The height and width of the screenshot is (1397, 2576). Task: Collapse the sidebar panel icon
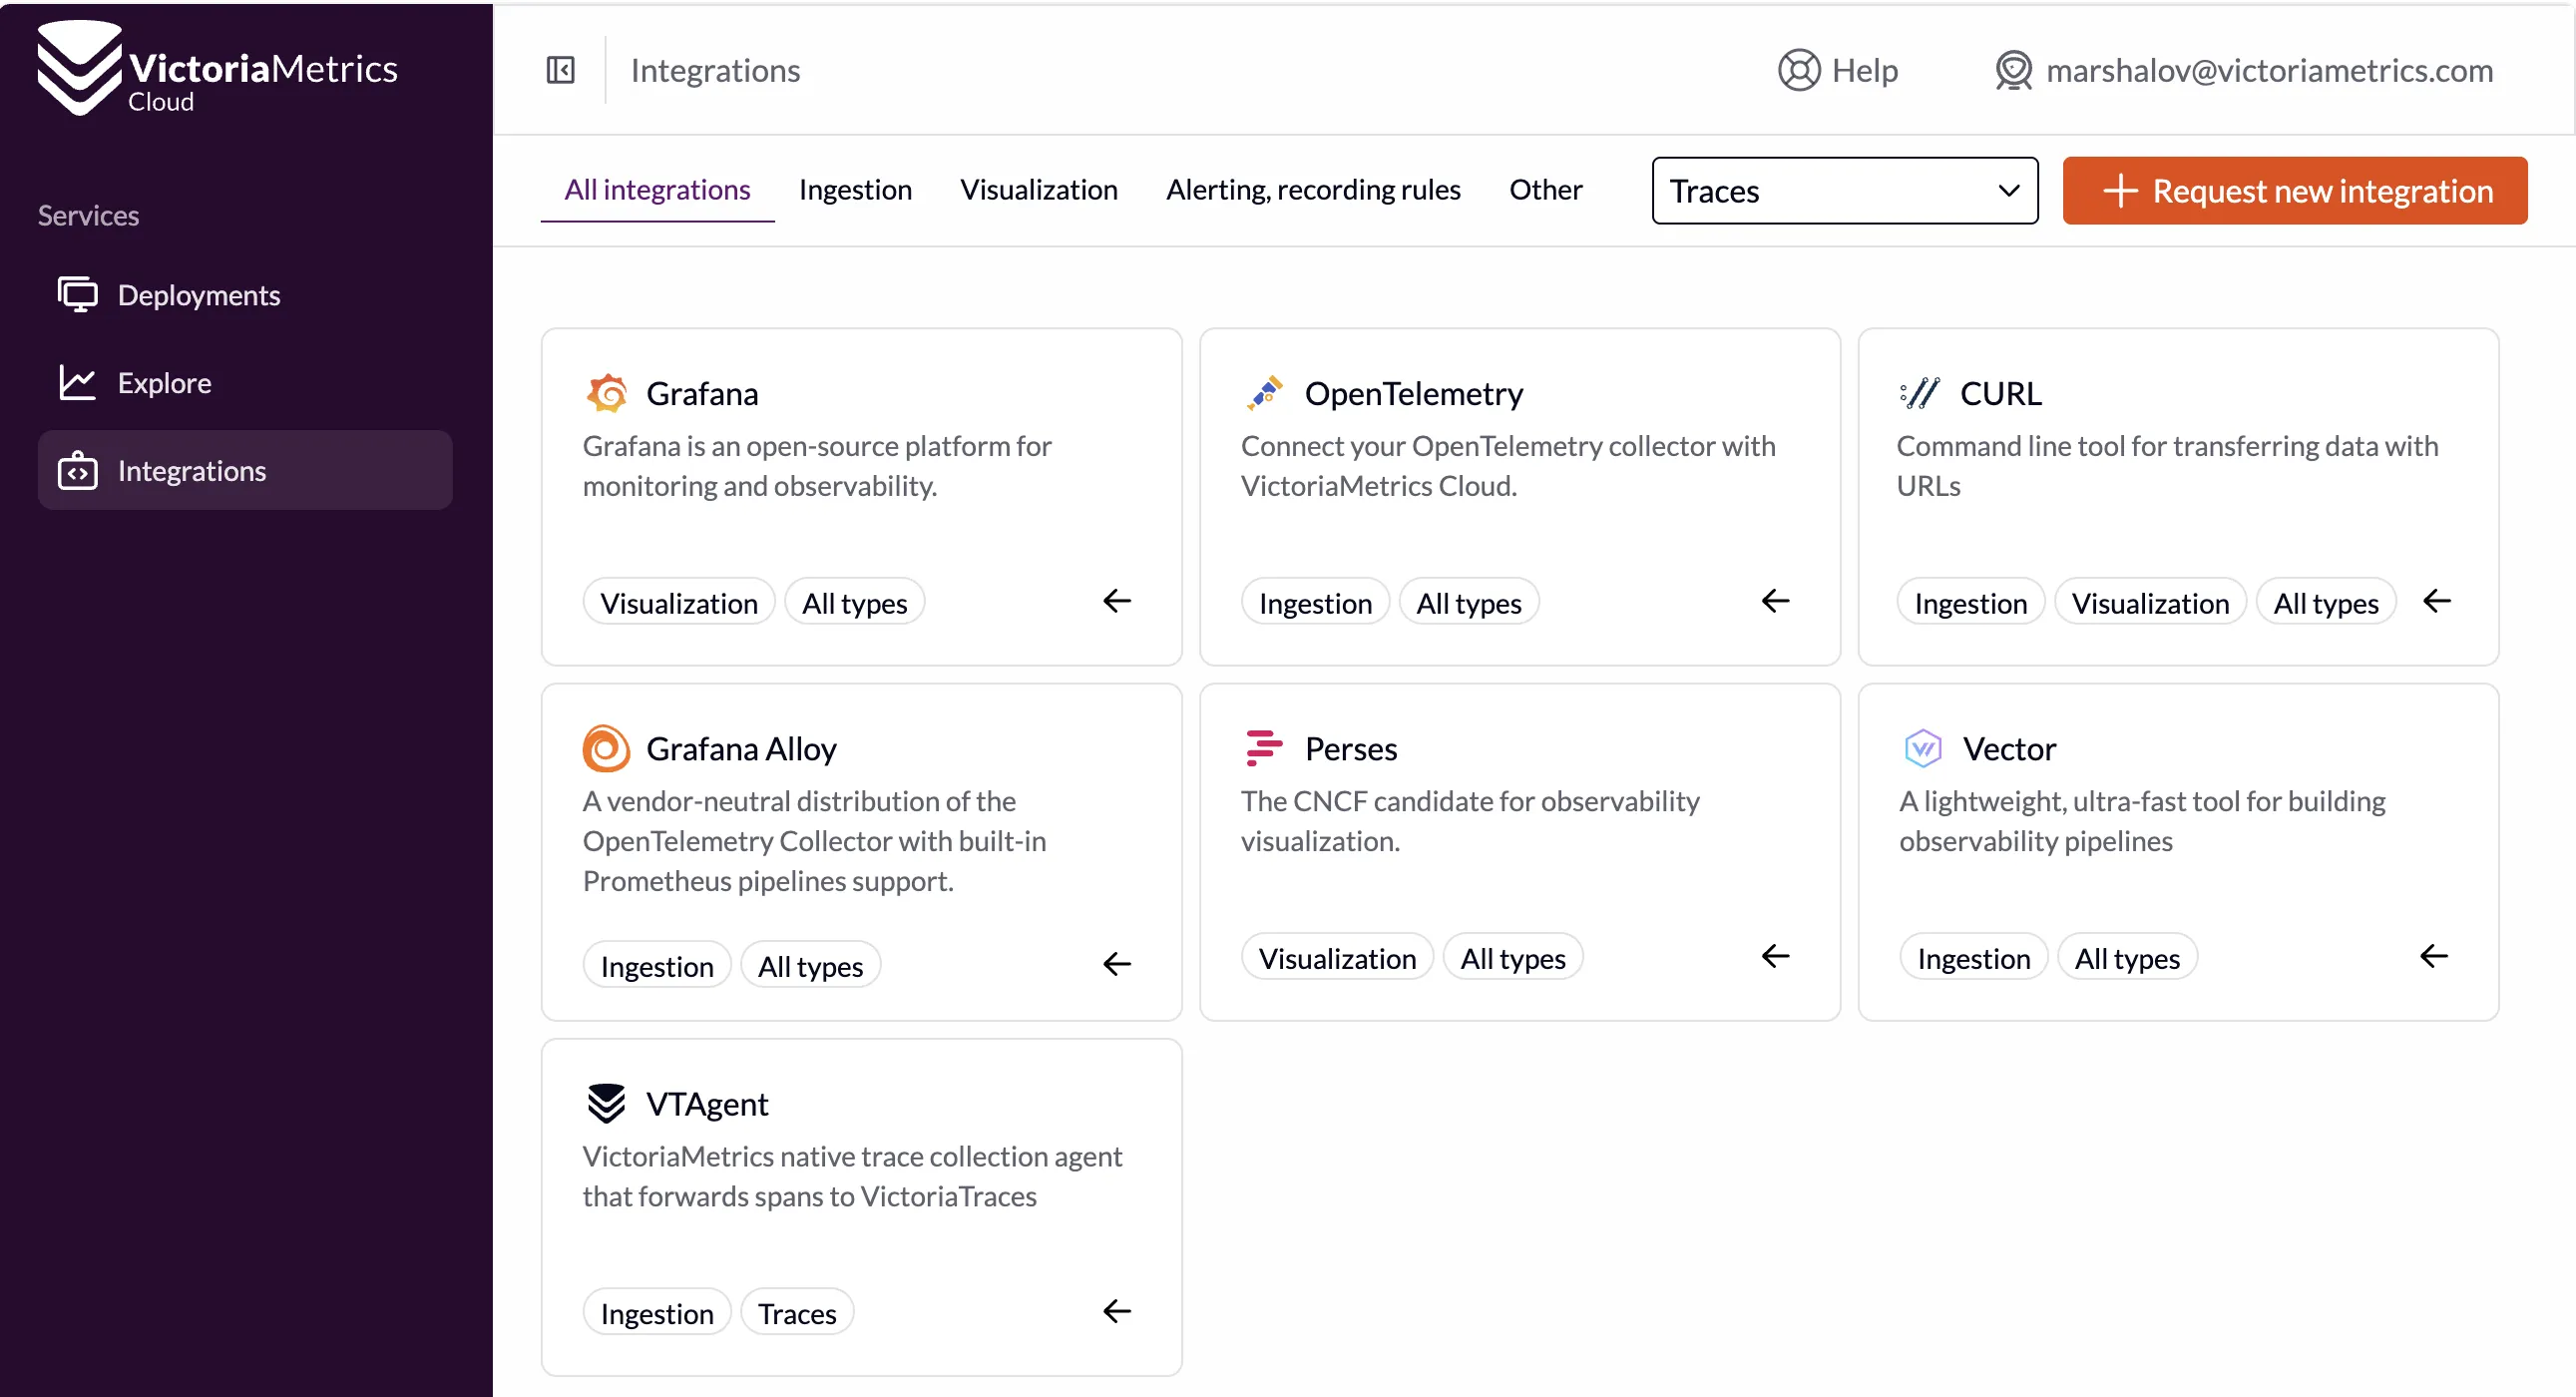click(561, 70)
